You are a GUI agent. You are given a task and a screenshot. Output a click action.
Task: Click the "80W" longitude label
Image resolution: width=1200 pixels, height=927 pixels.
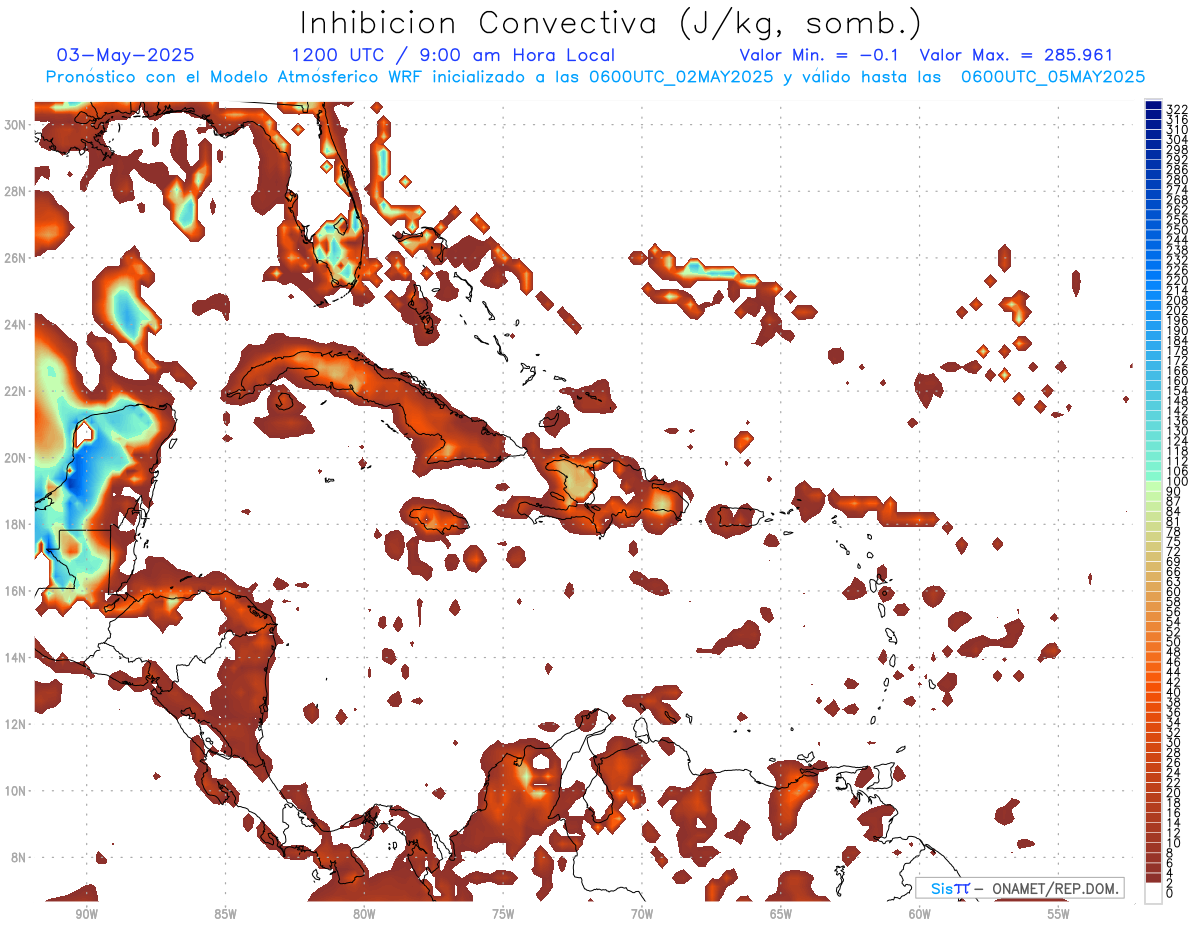tap(364, 914)
